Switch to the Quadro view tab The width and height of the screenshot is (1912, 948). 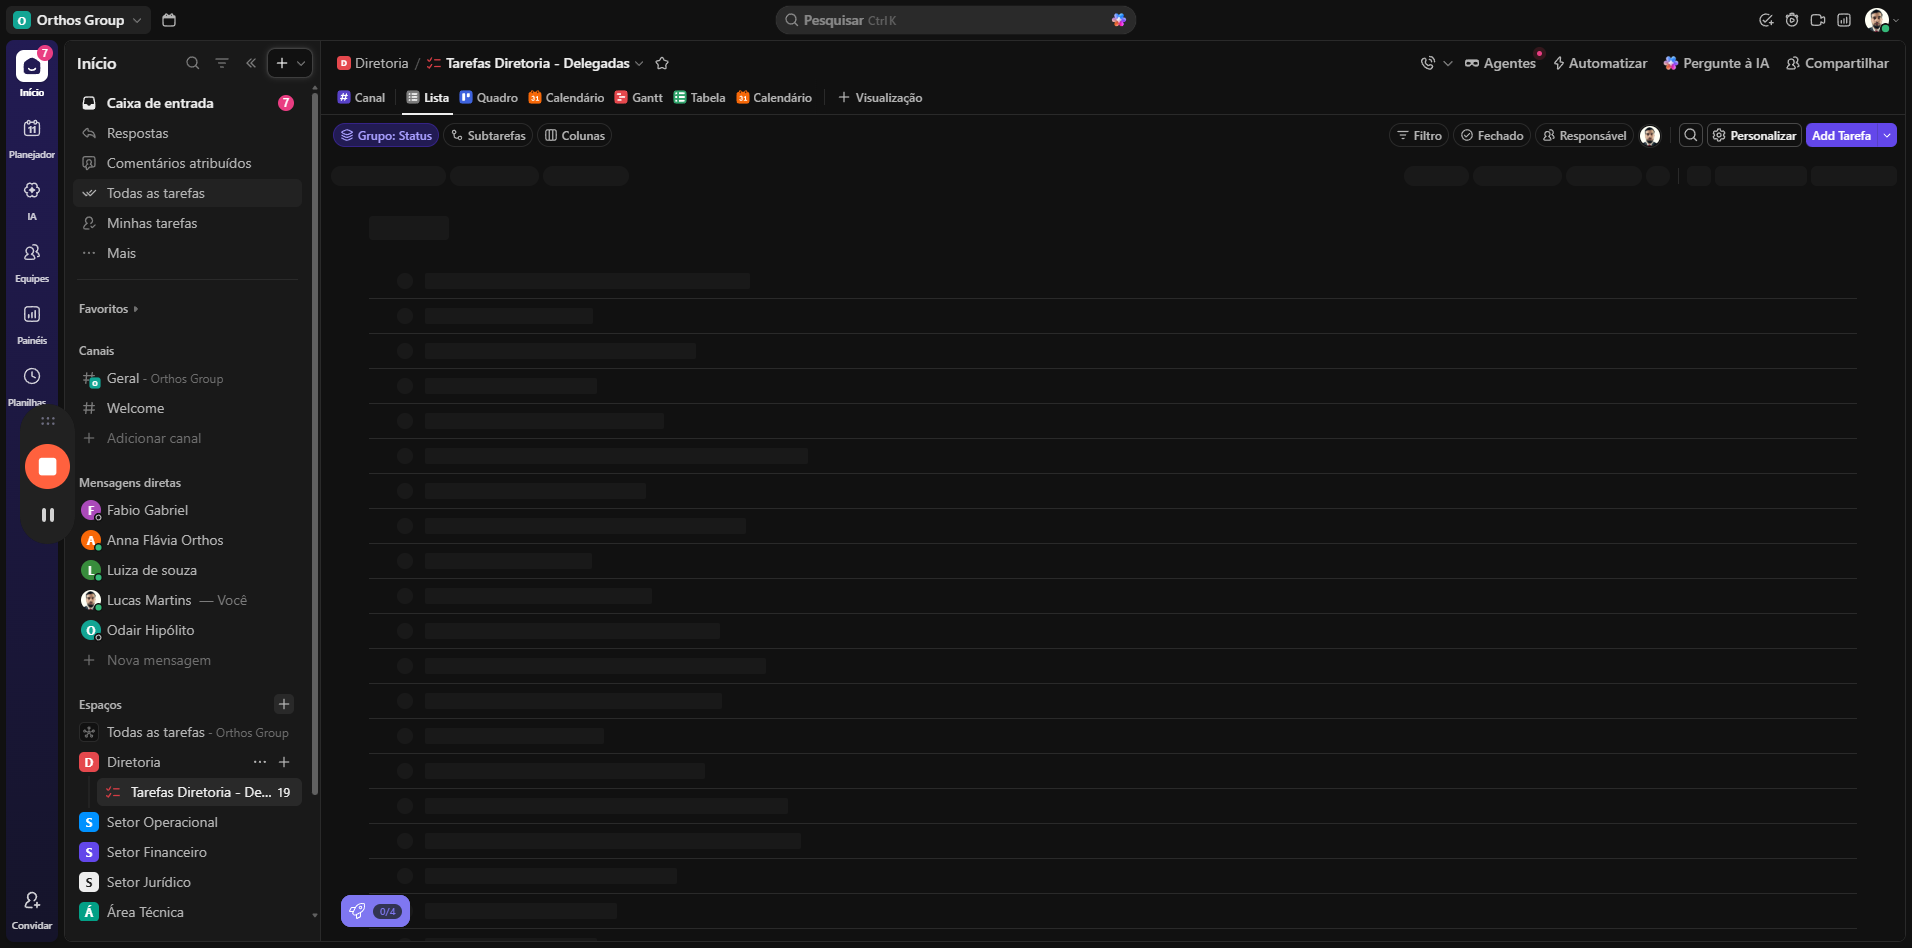(489, 98)
